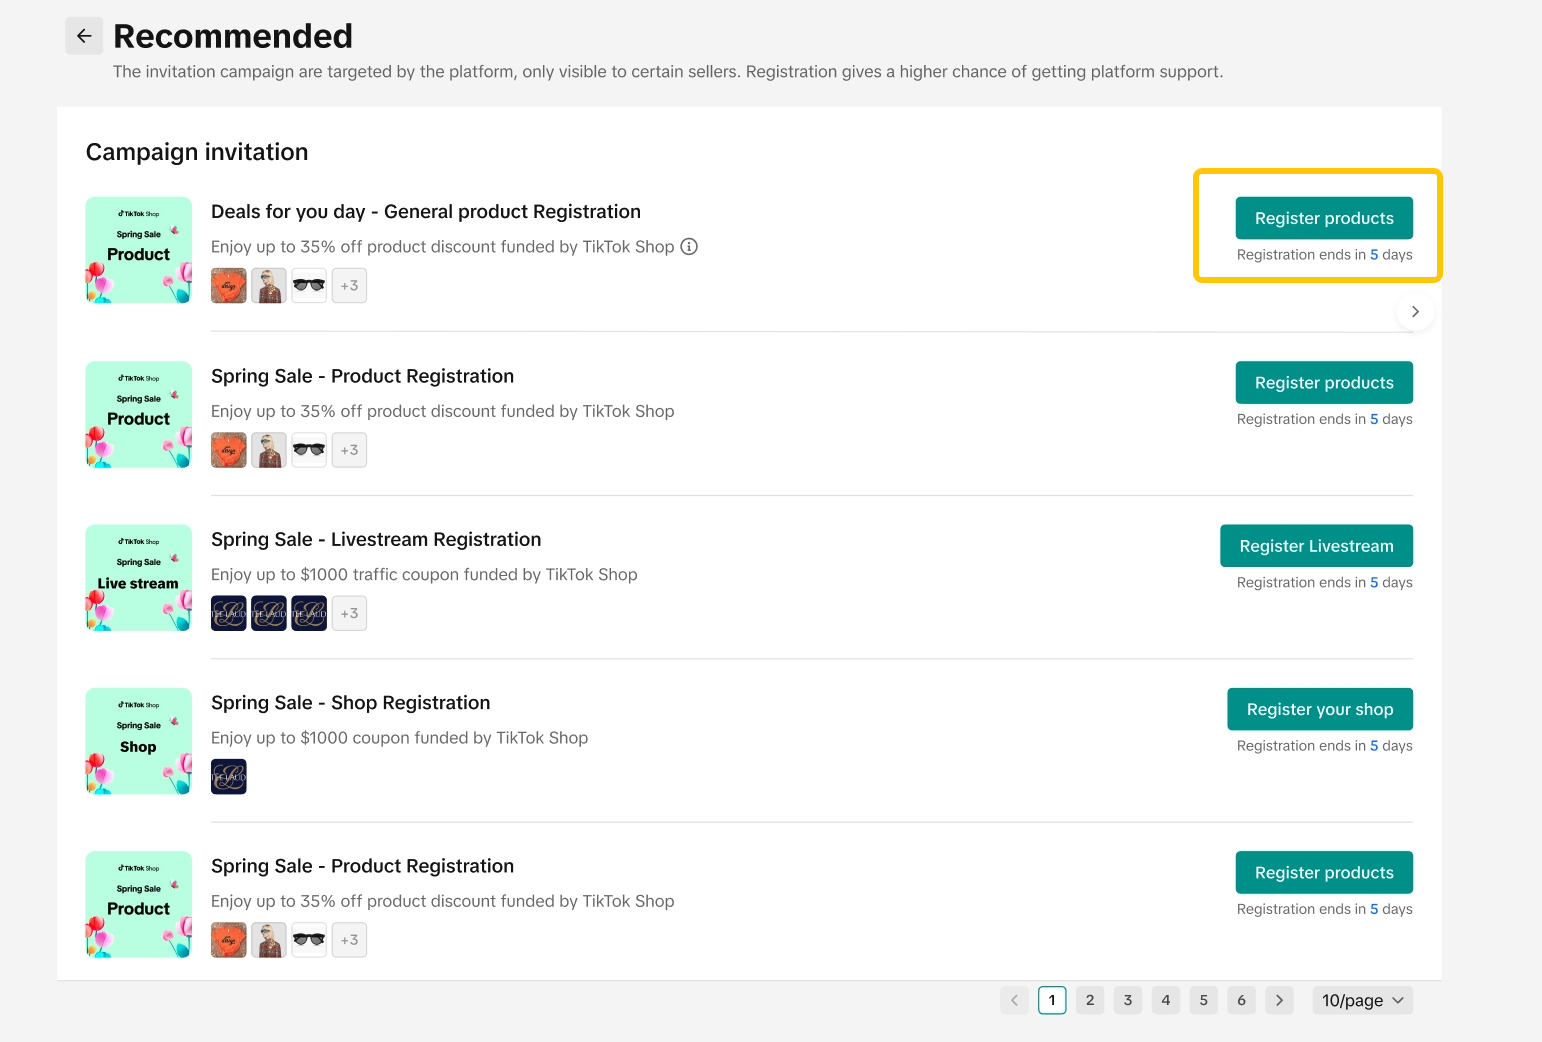Viewport: 1542px width, 1042px height.
Task: Click the +3 badge in Livestream Registration row
Action: point(349,614)
